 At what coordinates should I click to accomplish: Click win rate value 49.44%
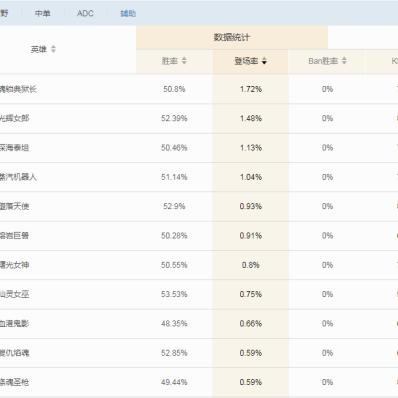(174, 382)
